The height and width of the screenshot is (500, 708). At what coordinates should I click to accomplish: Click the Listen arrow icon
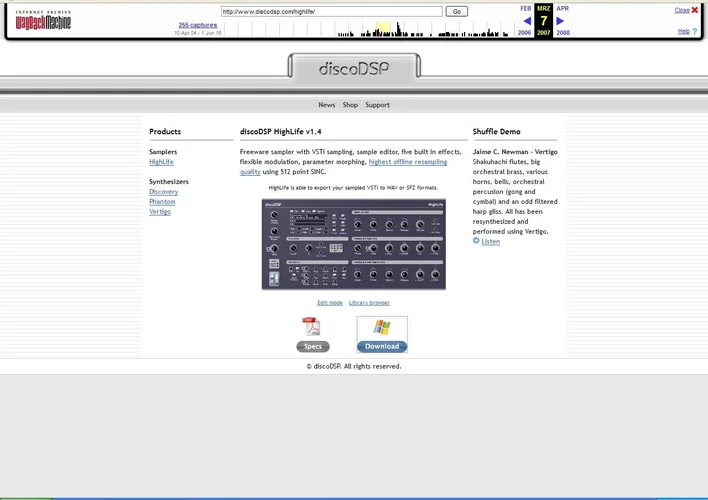click(x=476, y=241)
